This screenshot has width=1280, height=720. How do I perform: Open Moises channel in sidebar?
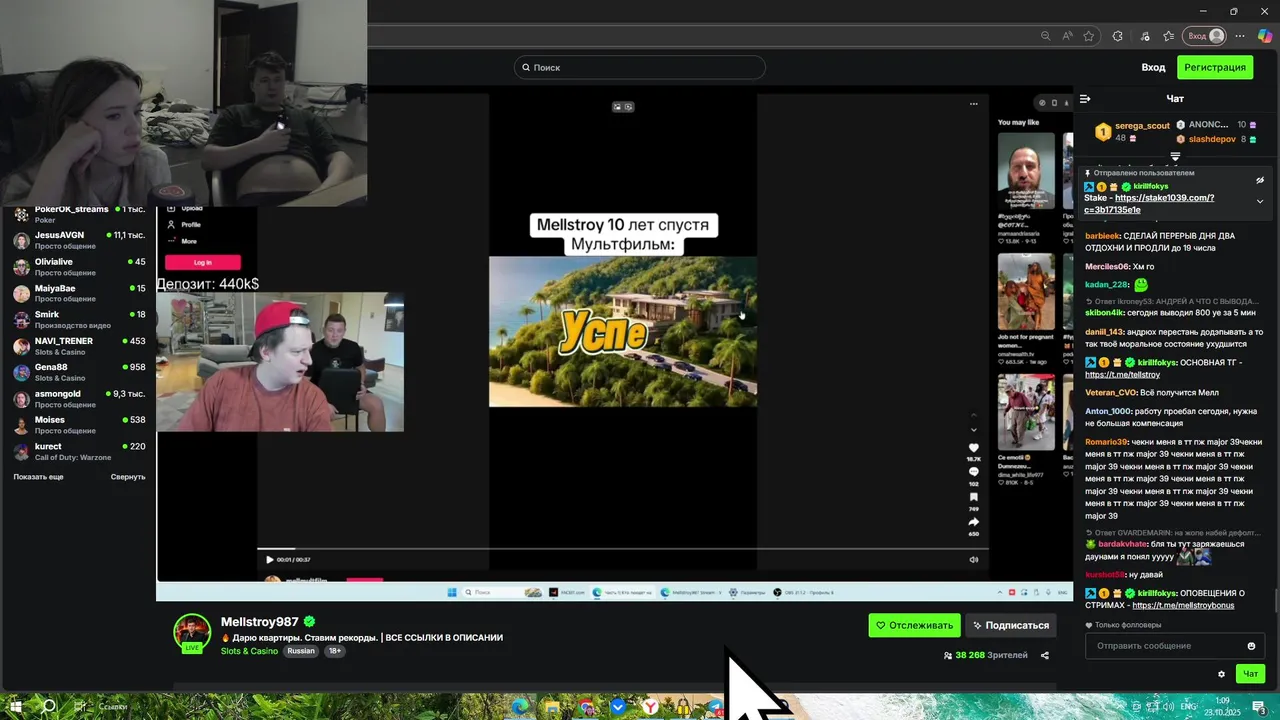(x=79, y=425)
